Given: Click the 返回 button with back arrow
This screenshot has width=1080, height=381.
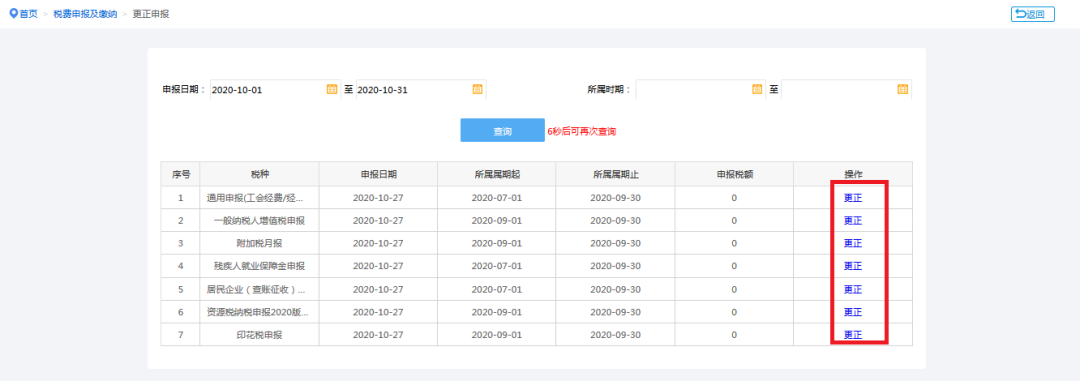Looking at the screenshot, I should point(1032,14).
